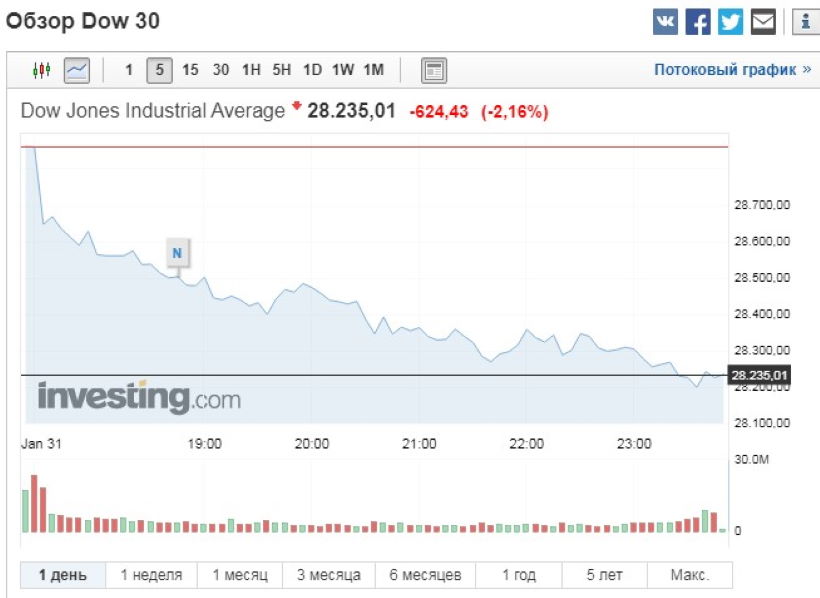Share the chart on Twitter
Image resolution: width=820 pixels, height=598 pixels.
click(x=731, y=21)
